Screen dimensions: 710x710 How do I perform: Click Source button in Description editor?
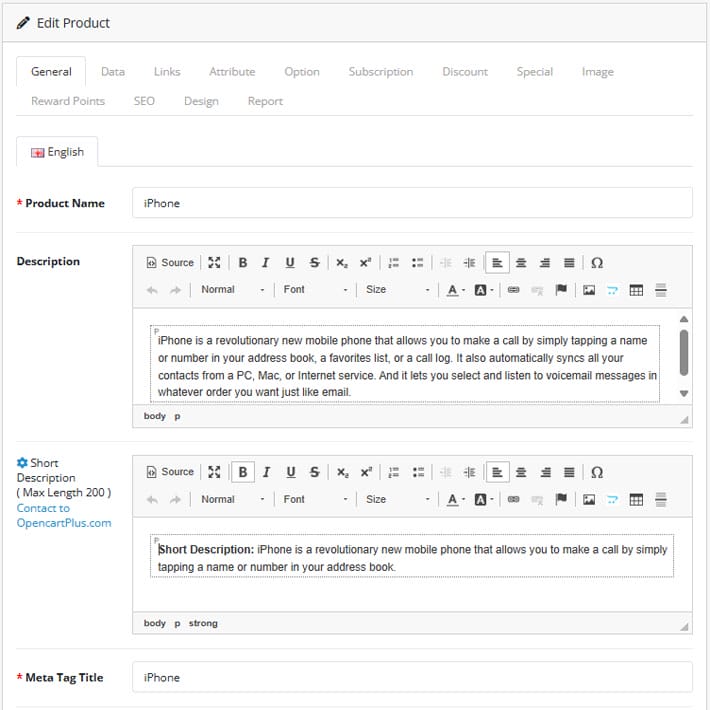pos(170,263)
